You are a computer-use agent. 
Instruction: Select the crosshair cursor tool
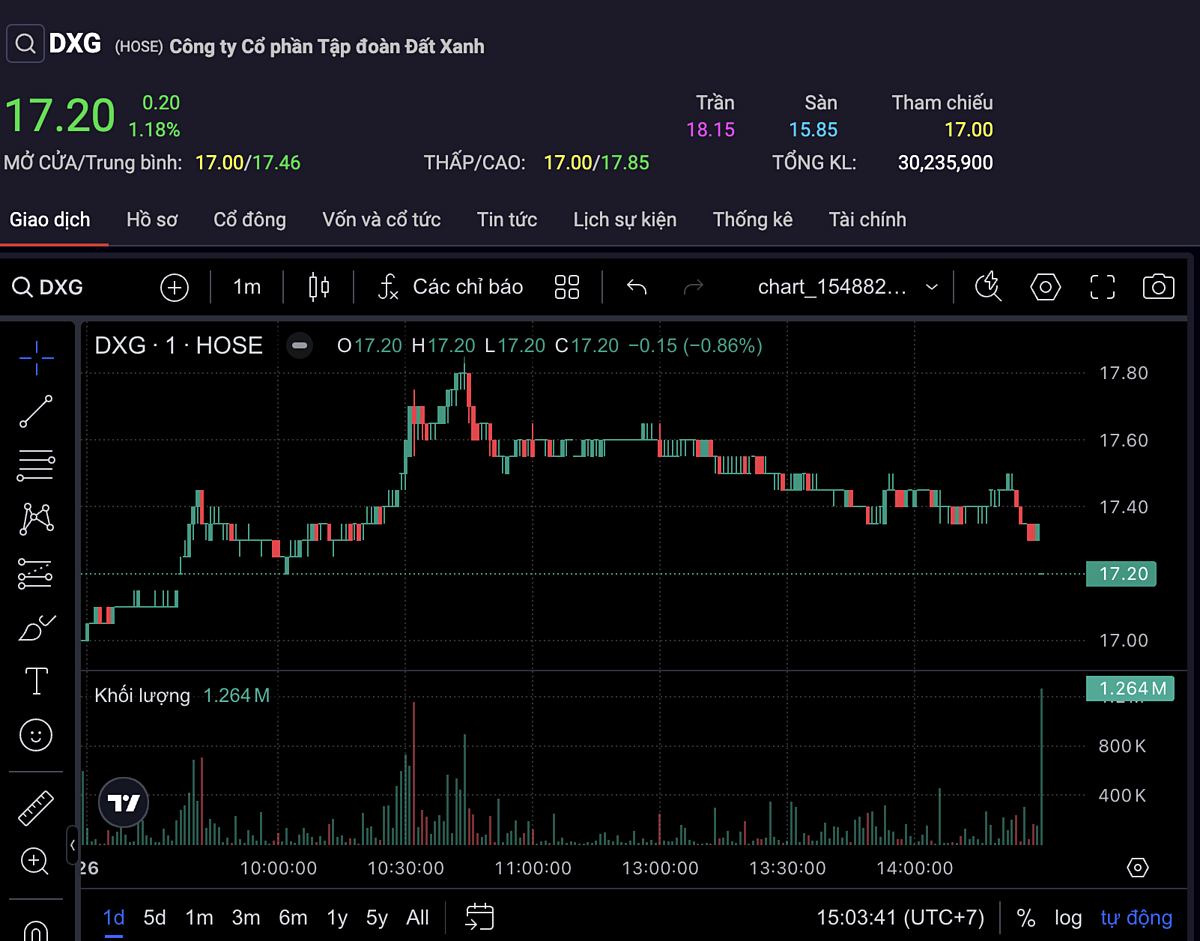point(37,357)
